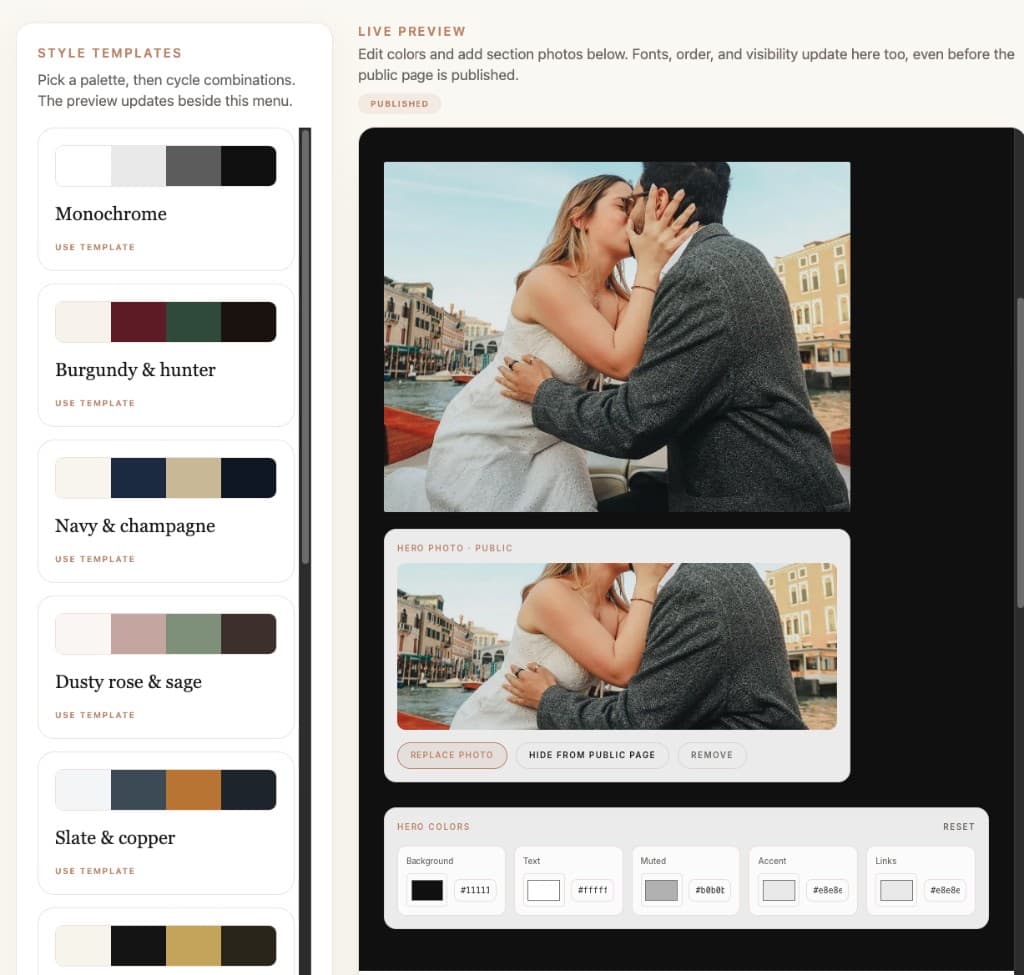Click the Live Preview heading
The width and height of the screenshot is (1024, 975).
tap(412, 31)
